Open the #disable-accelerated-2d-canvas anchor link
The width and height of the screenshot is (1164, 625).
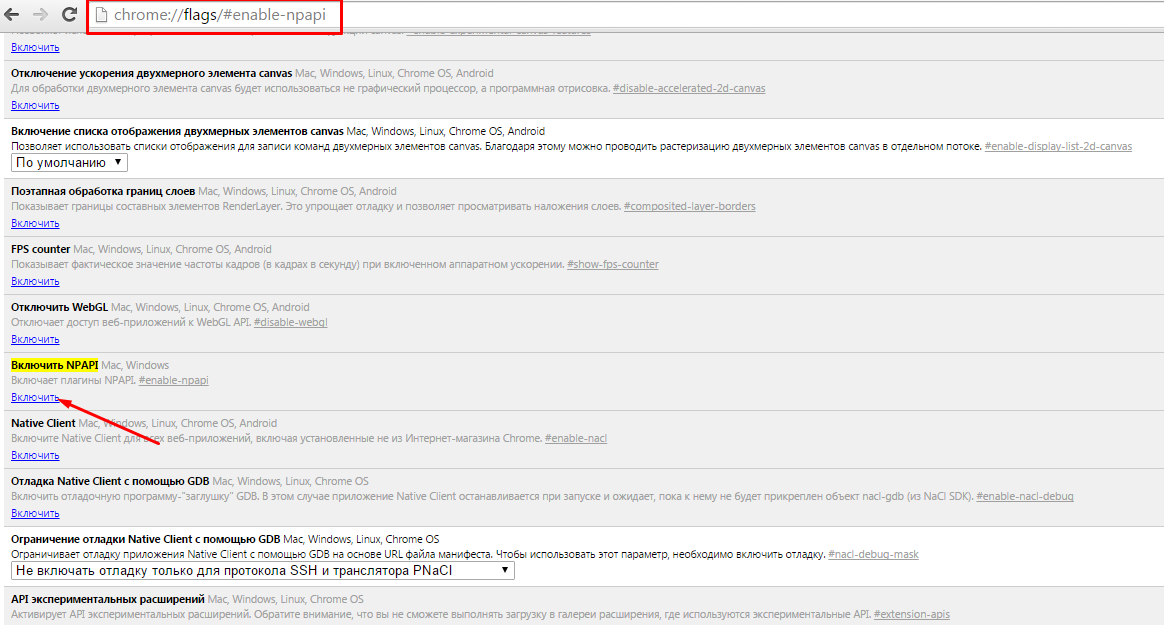pos(689,88)
